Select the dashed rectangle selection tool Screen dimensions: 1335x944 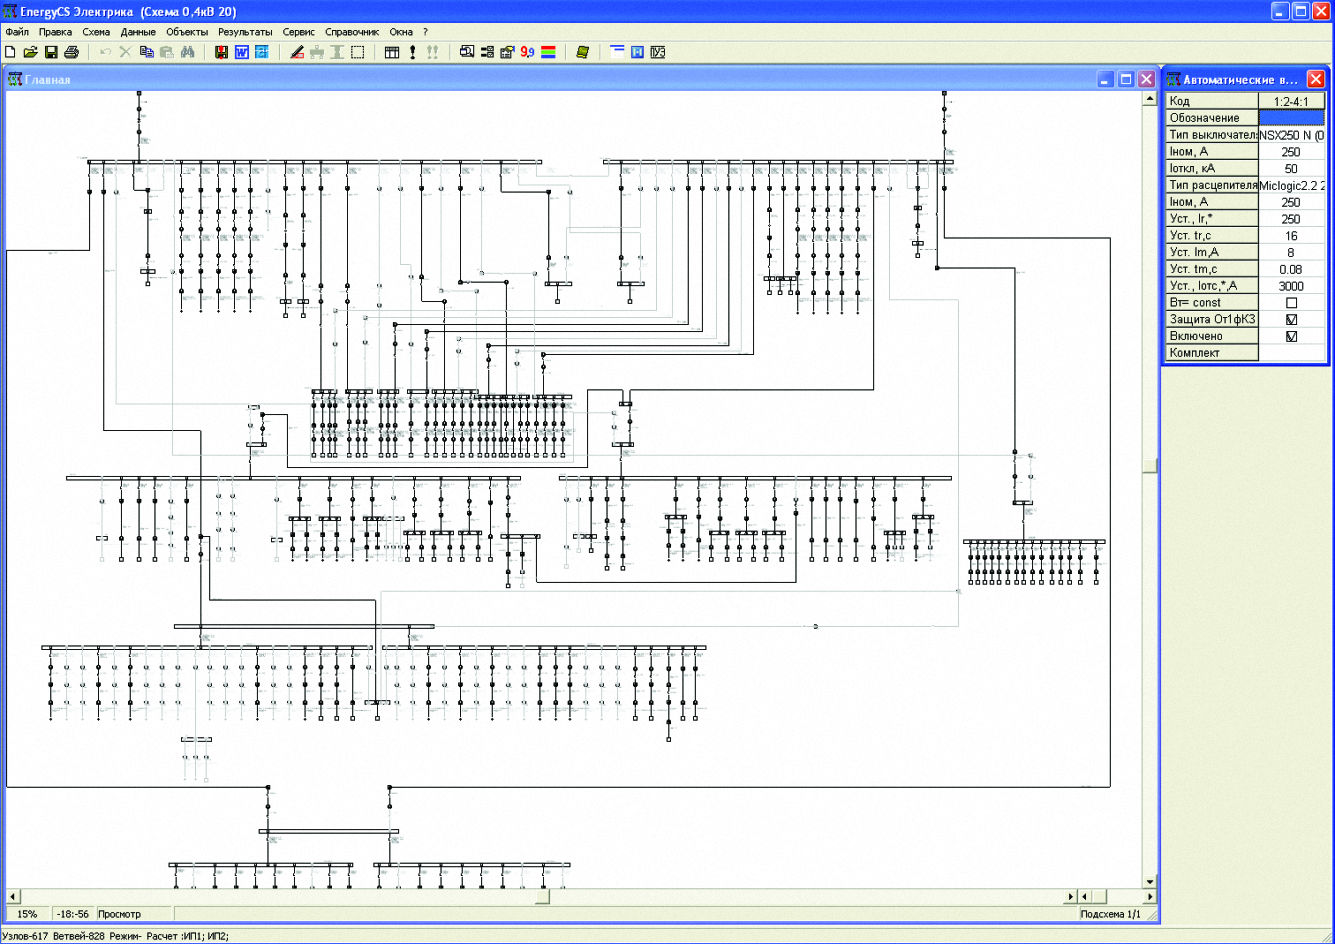tap(357, 52)
